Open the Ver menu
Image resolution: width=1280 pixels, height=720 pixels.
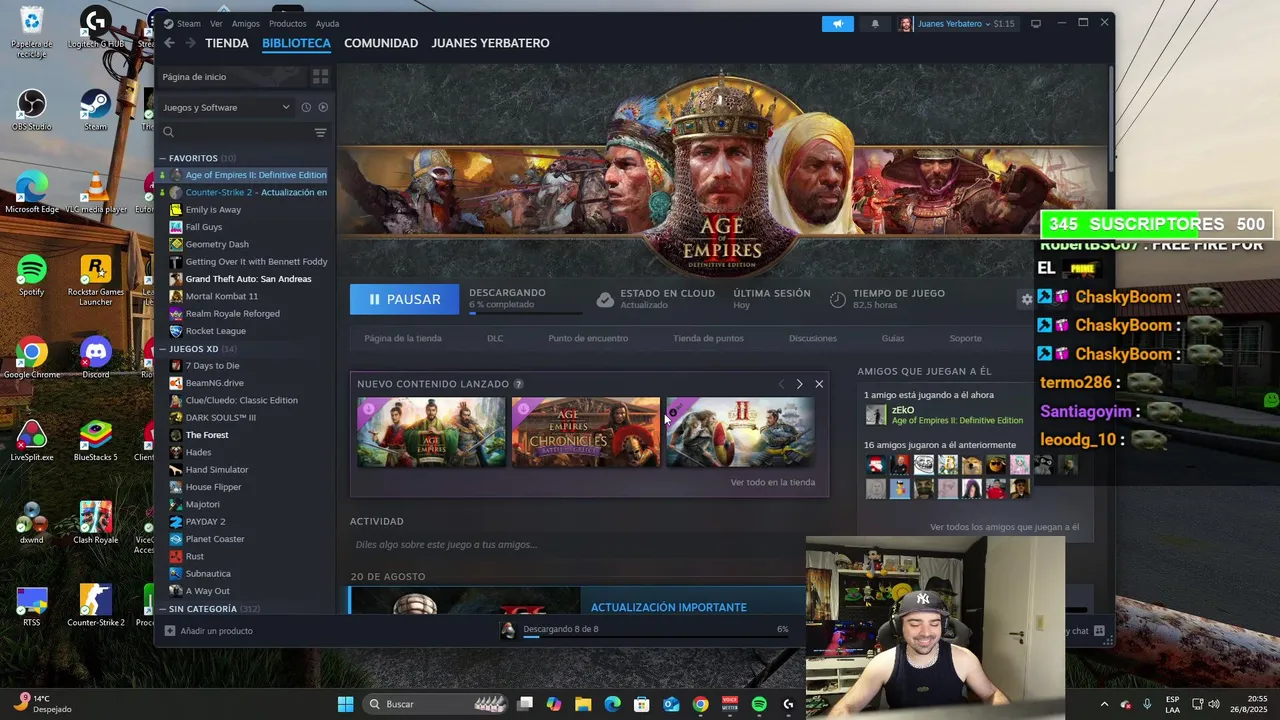[216, 24]
